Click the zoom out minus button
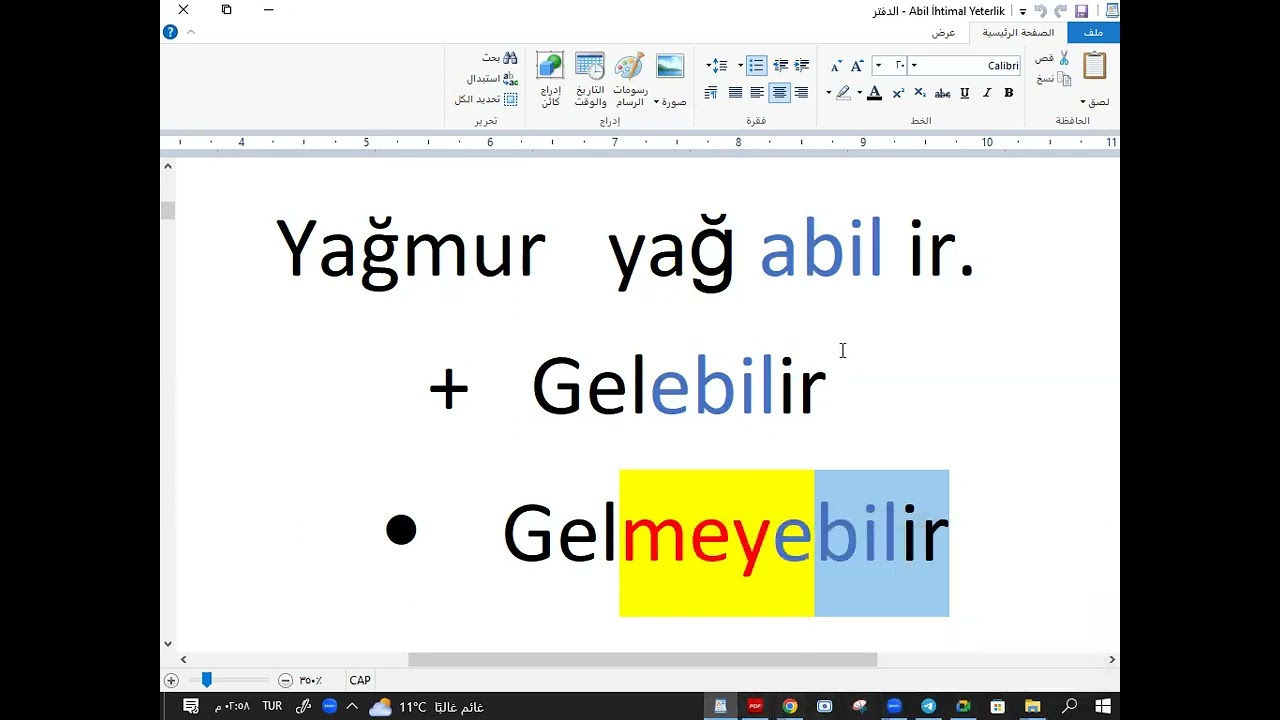1280x720 pixels. [x=285, y=680]
